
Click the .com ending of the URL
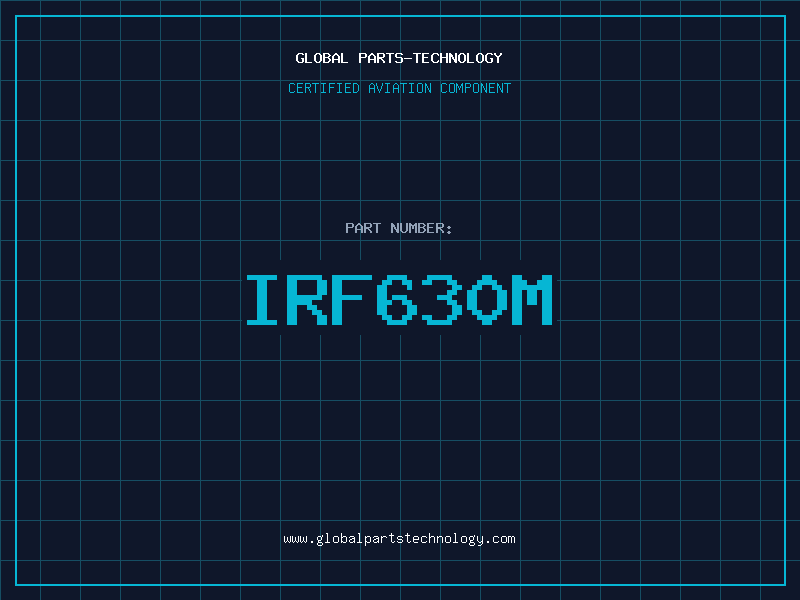click(x=501, y=538)
